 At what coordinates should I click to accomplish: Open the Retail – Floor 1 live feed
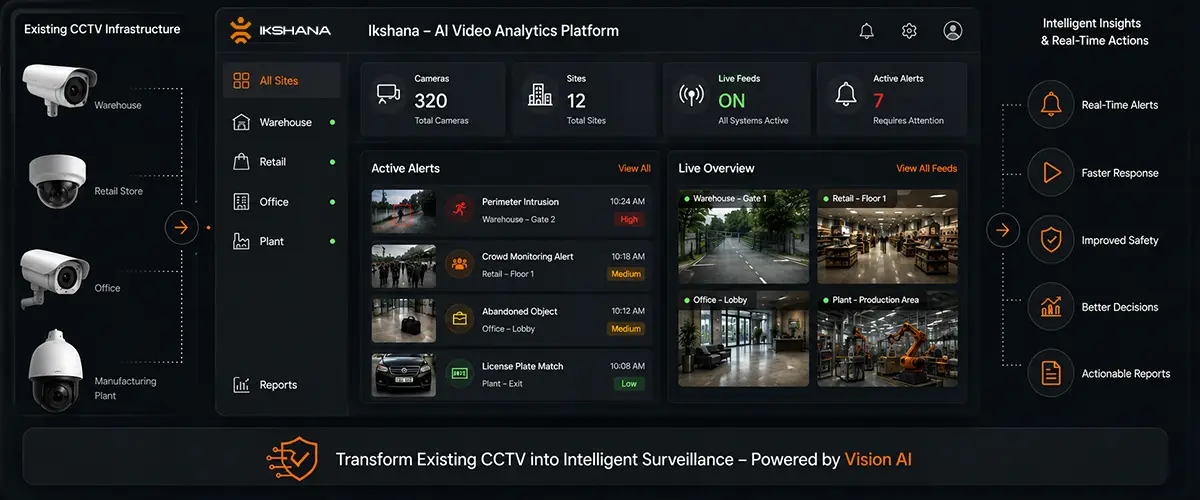click(887, 237)
